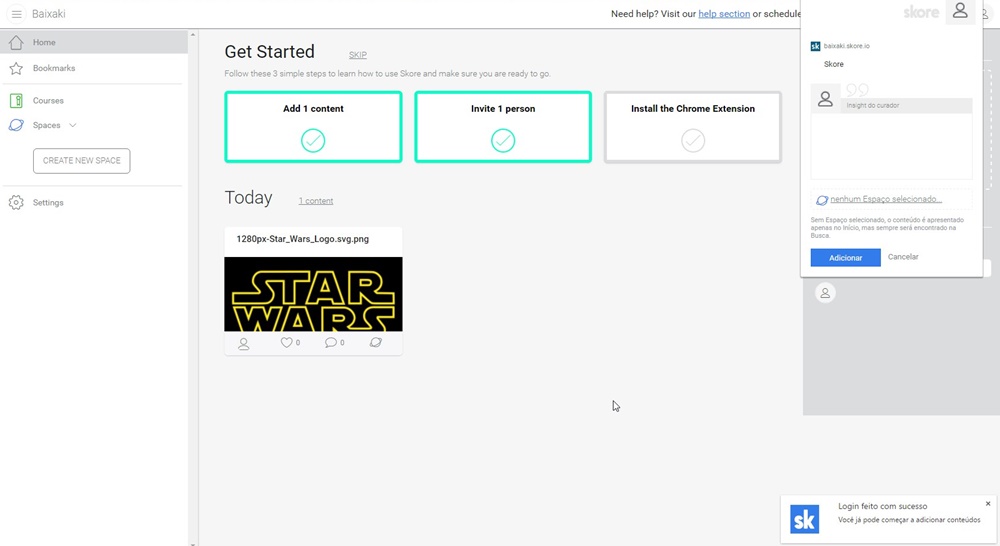Toggle the Add 1 content checkmark
1000x546 pixels.
pos(313,141)
